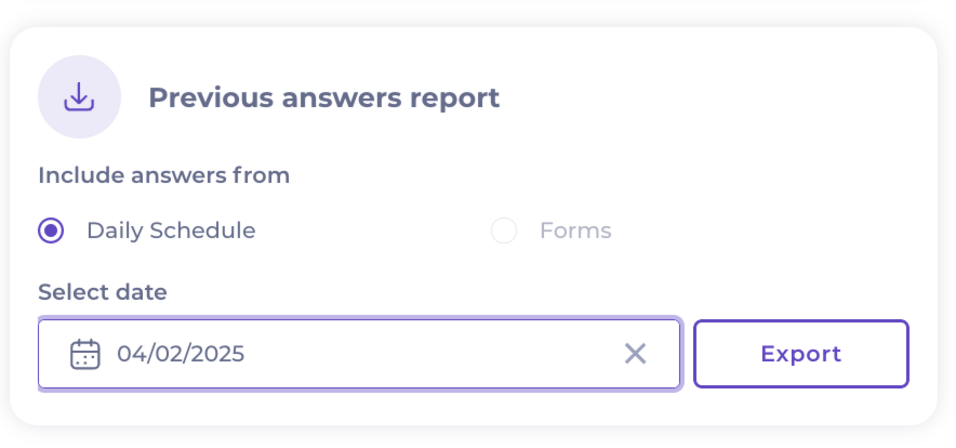Select the Daily Schedule radio button
Image resolution: width=956 pixels, height=448 pixels.
(x=51, y=231)
